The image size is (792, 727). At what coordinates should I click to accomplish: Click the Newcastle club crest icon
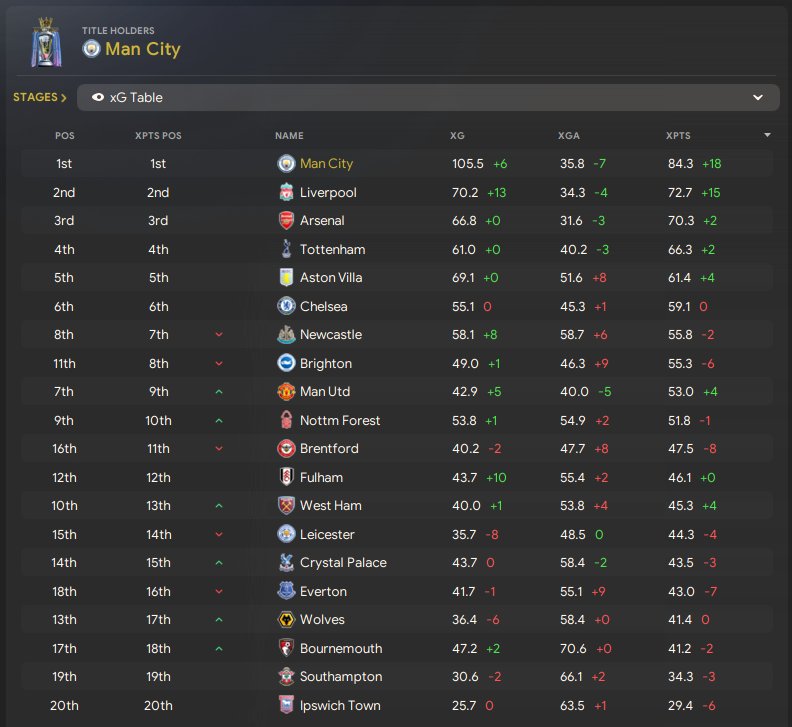pos(286,335)
